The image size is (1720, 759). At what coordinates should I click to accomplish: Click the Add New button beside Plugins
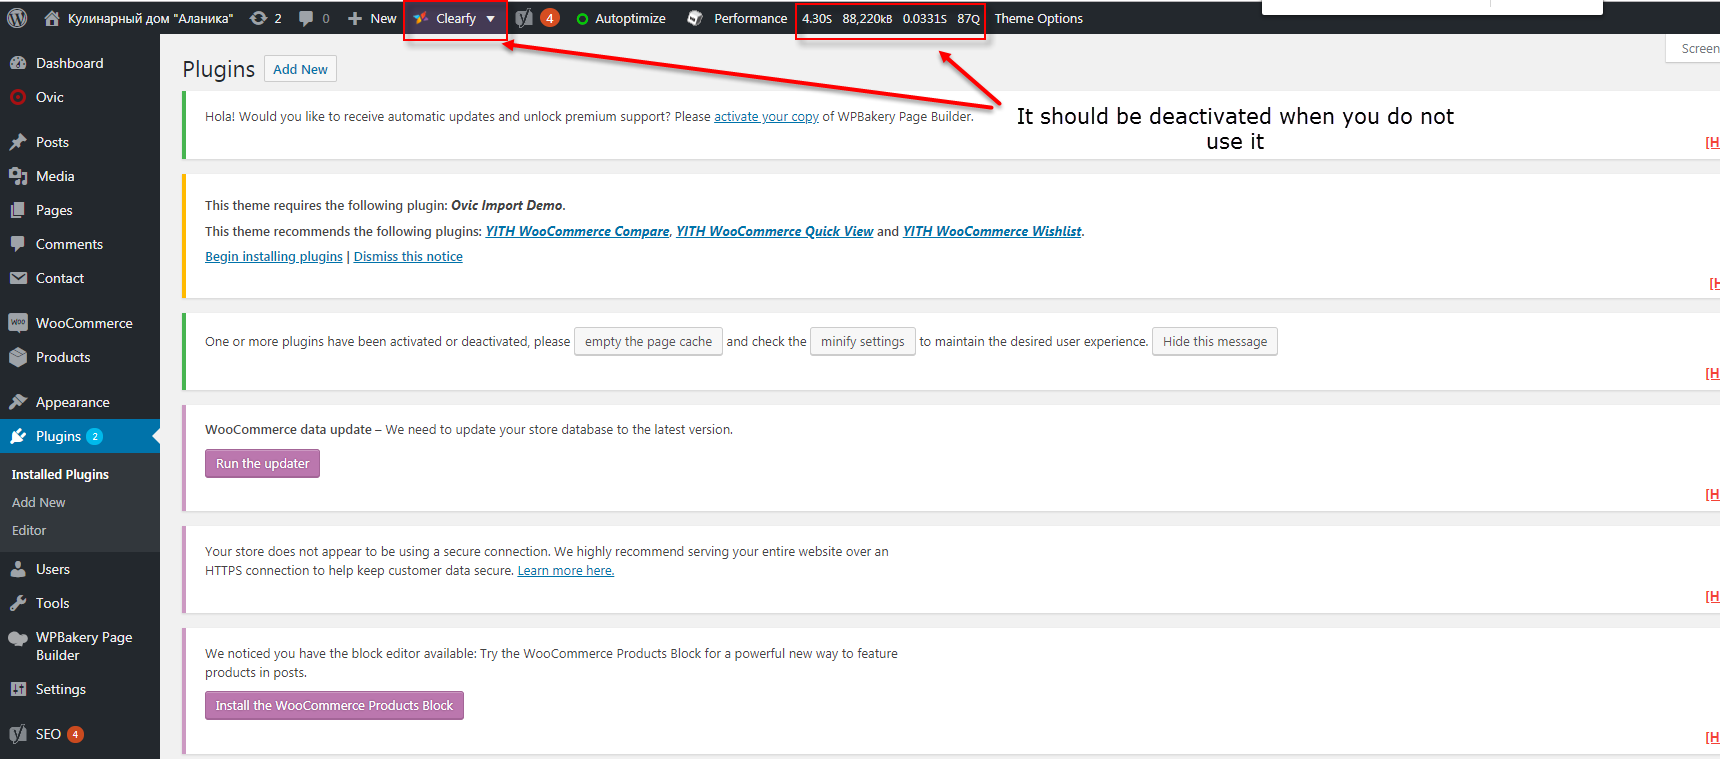tap(300, 69)
